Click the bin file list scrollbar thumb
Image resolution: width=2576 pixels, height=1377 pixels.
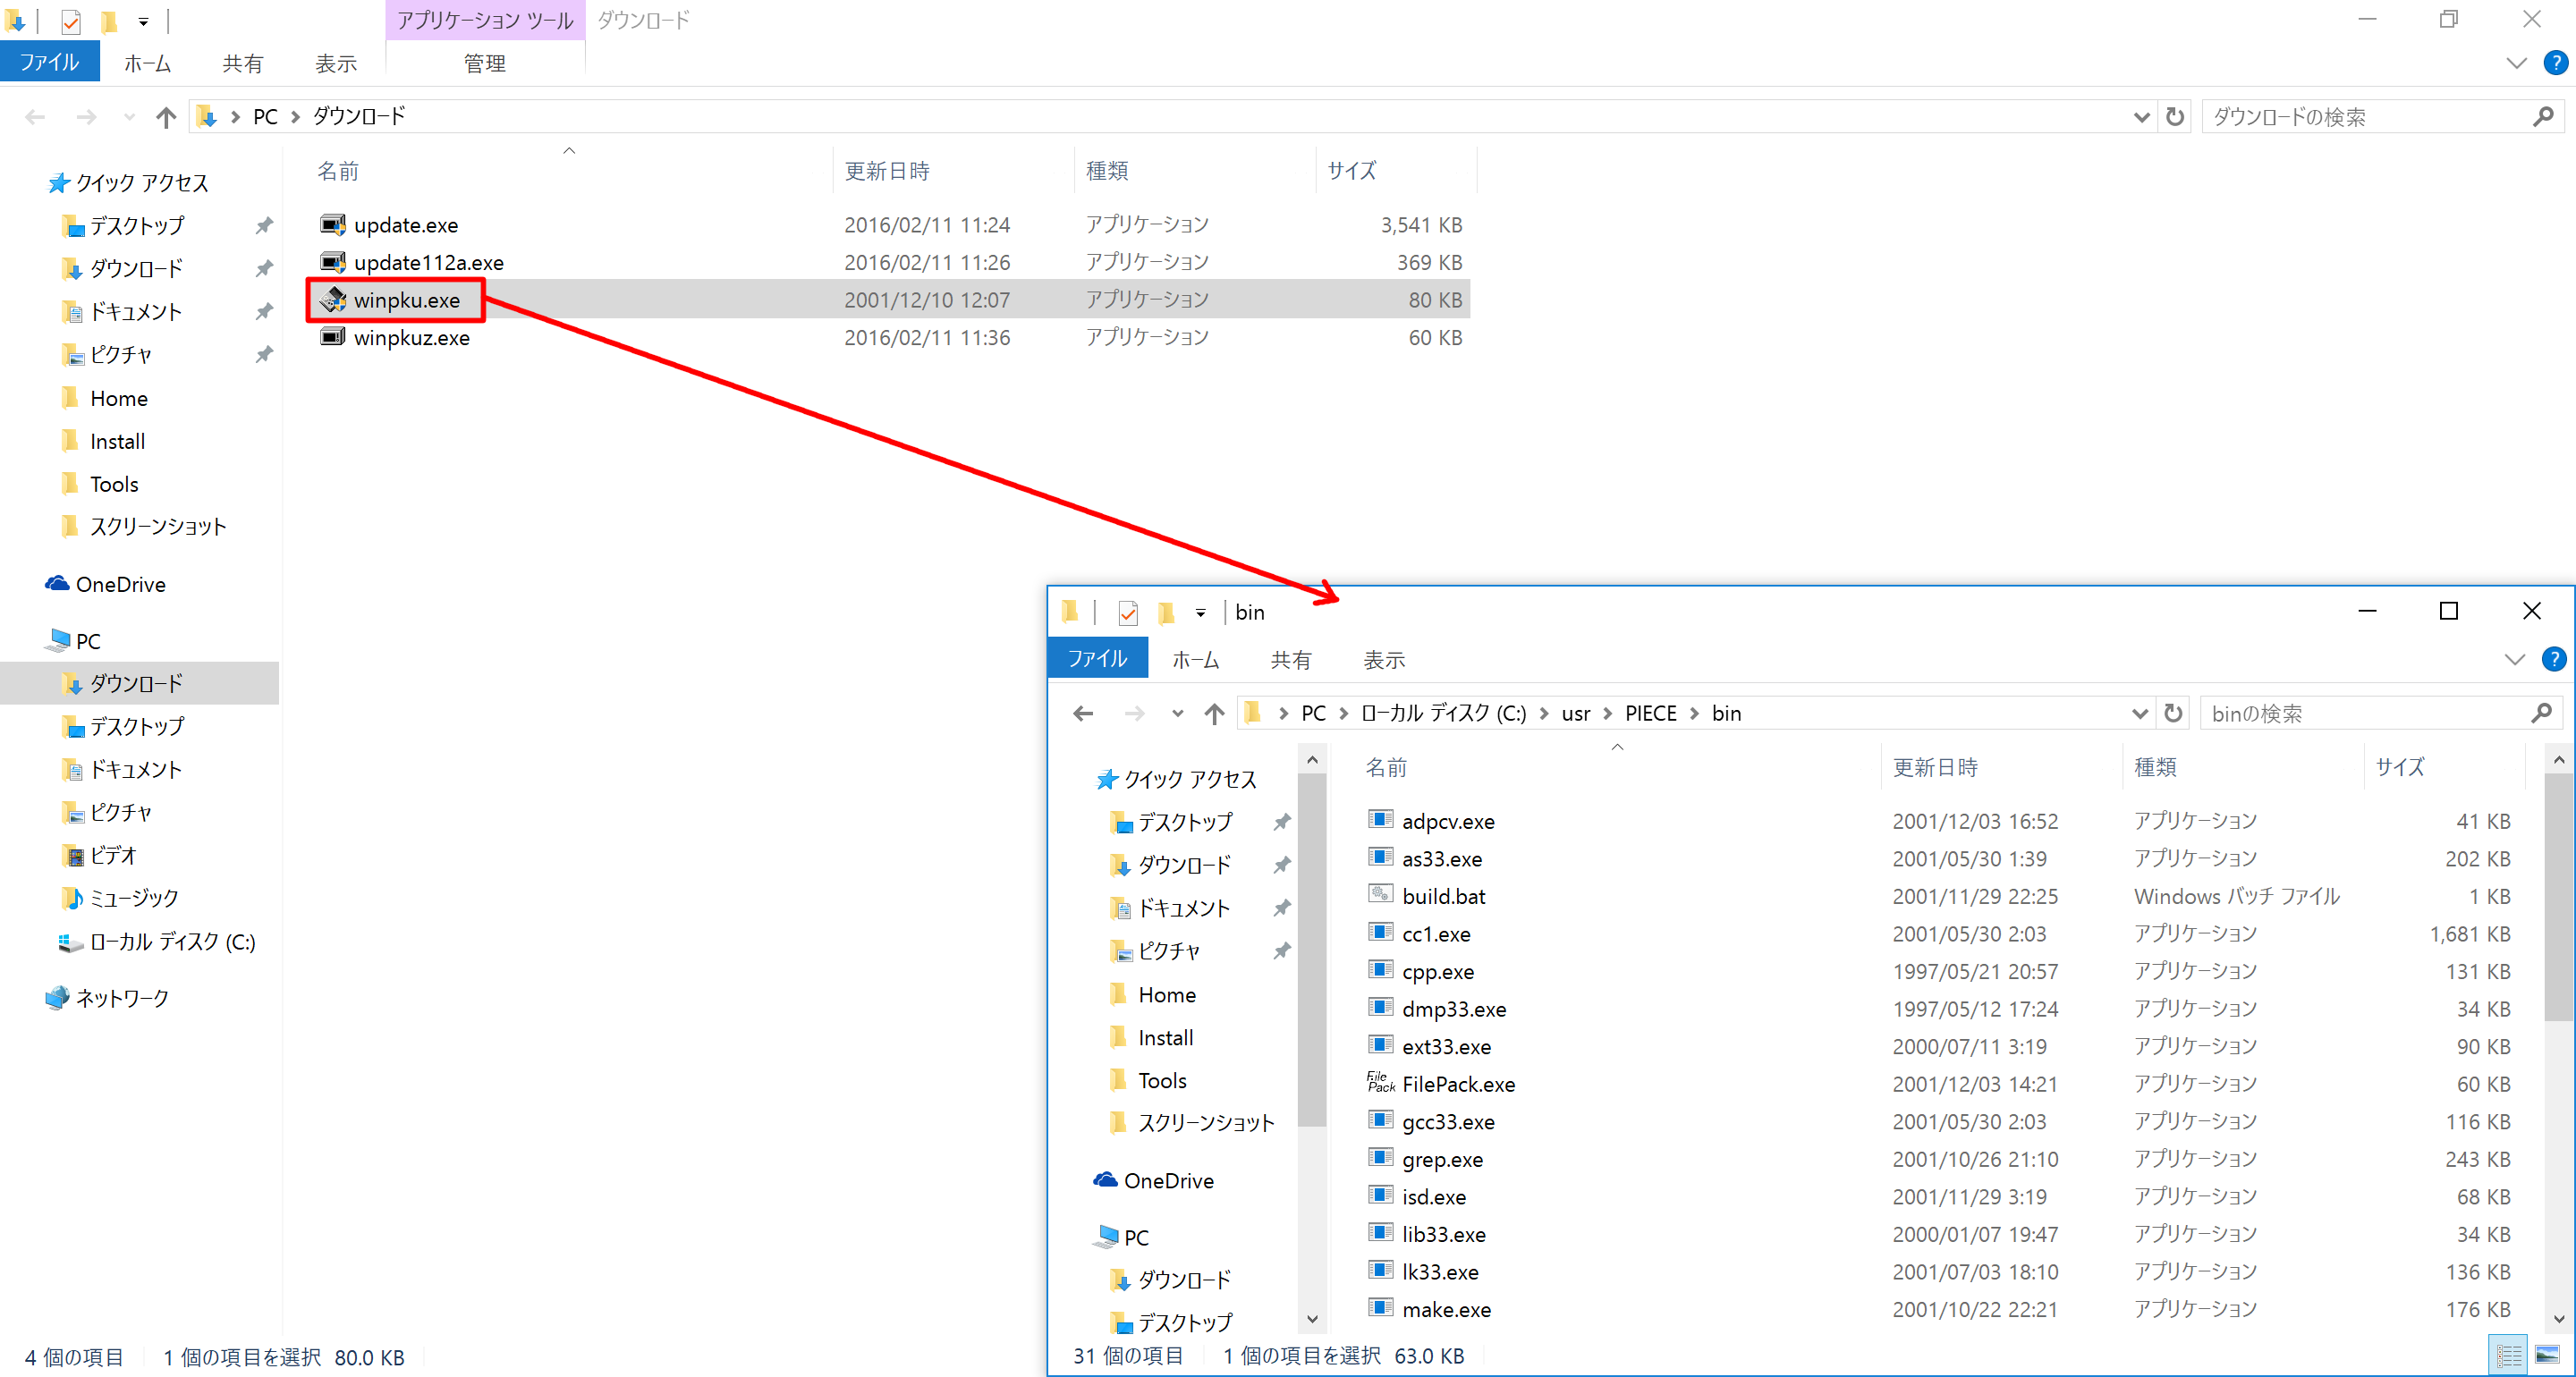pos(2558,897)
